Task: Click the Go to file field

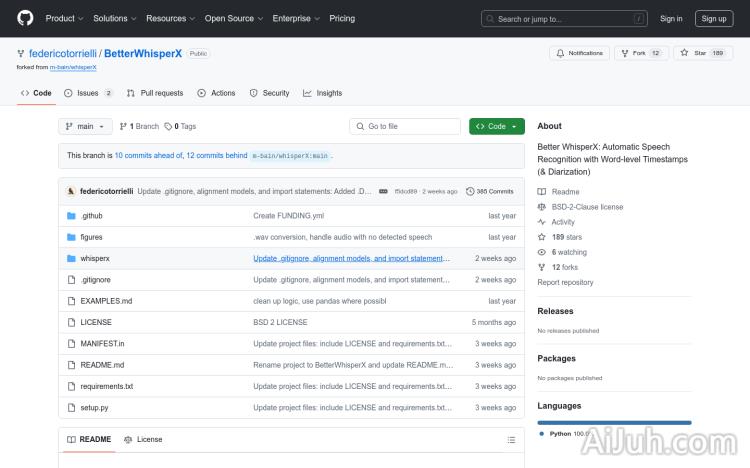Action: pos(405,127)
